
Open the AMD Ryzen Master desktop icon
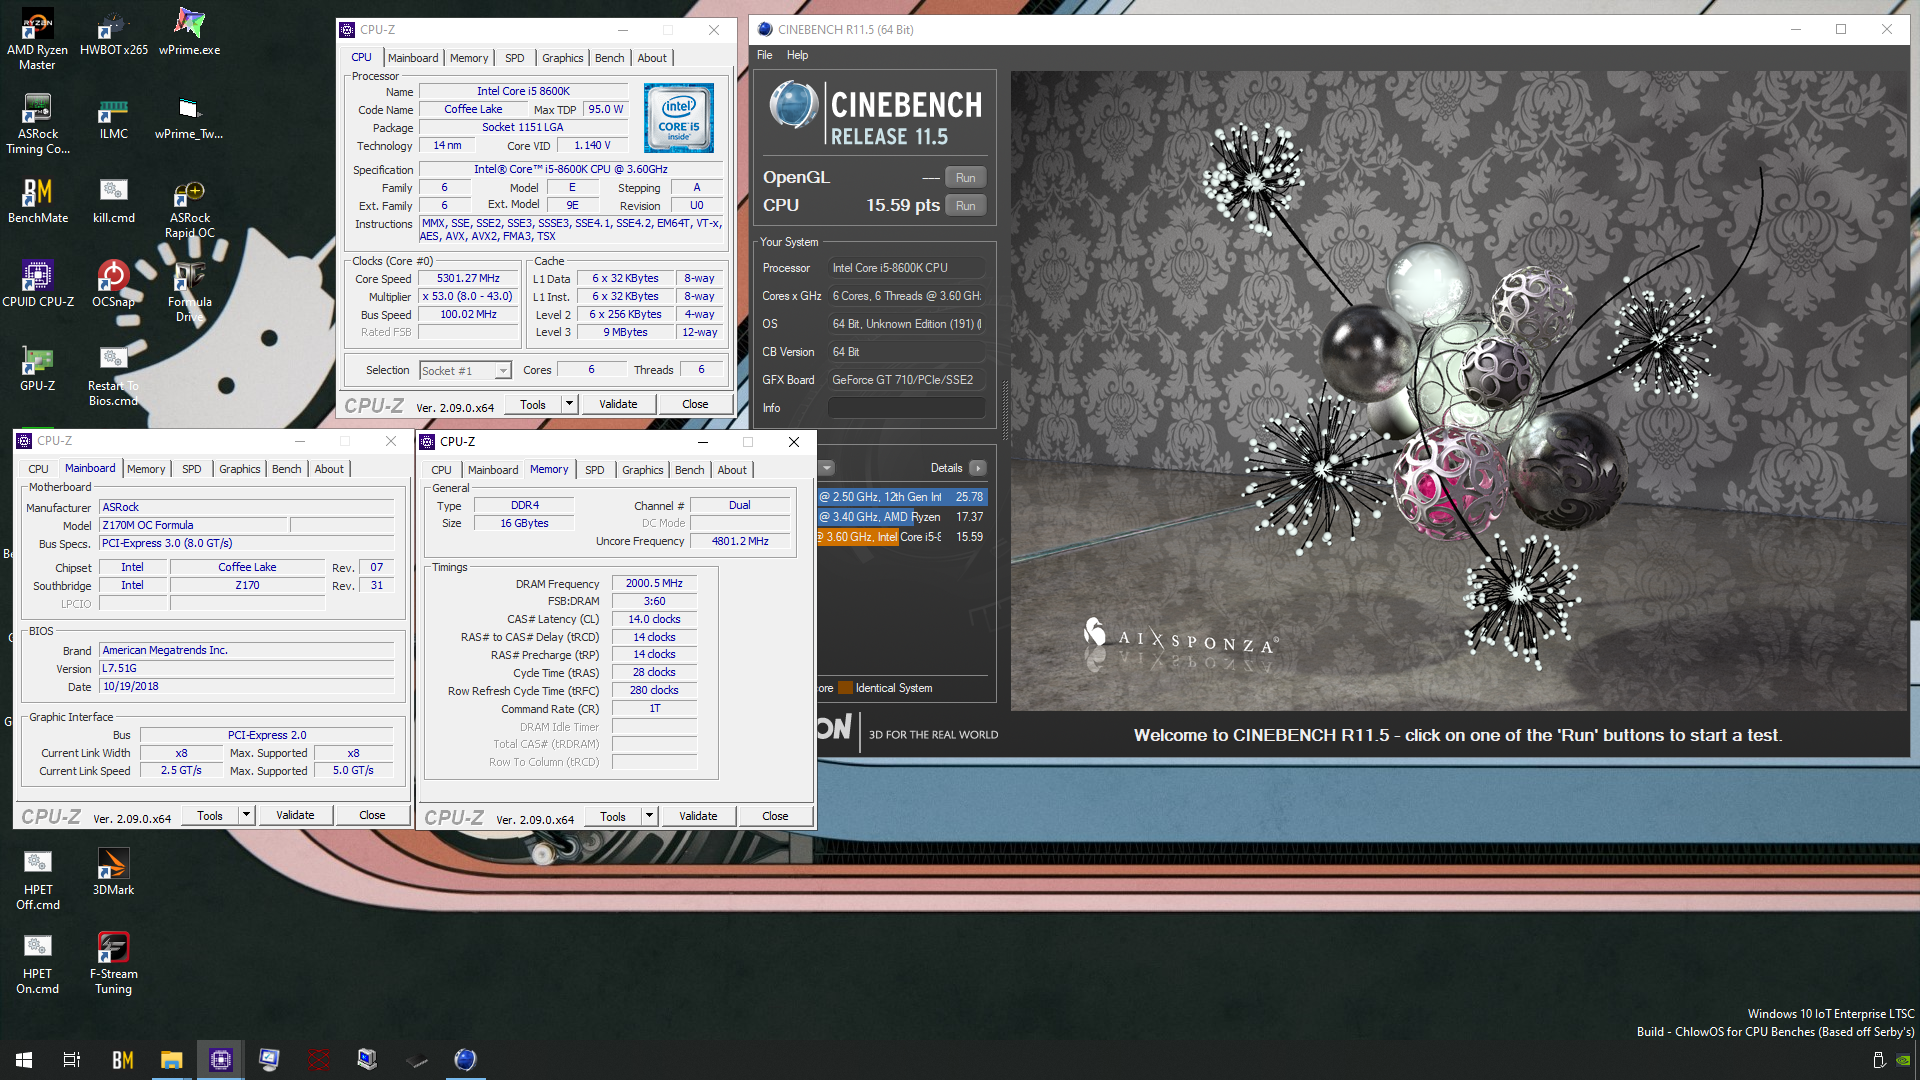point(37,39)
